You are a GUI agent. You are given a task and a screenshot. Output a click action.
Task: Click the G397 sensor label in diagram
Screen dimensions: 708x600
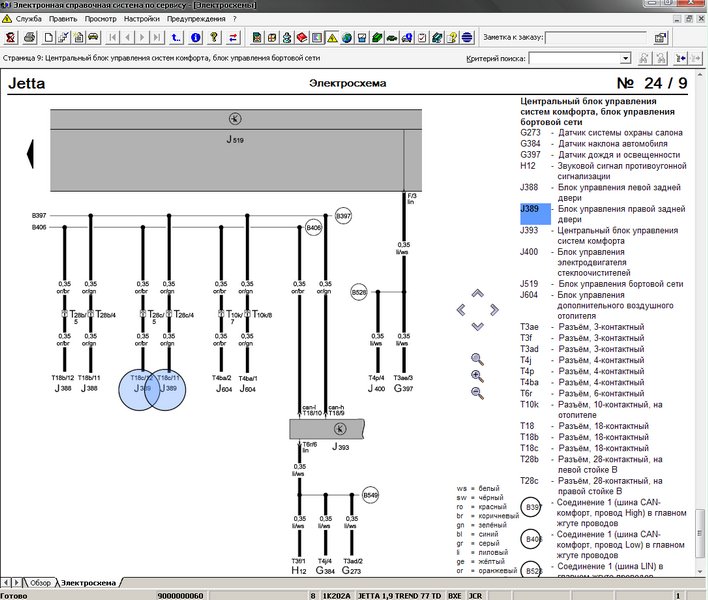[x=404, y=388]
